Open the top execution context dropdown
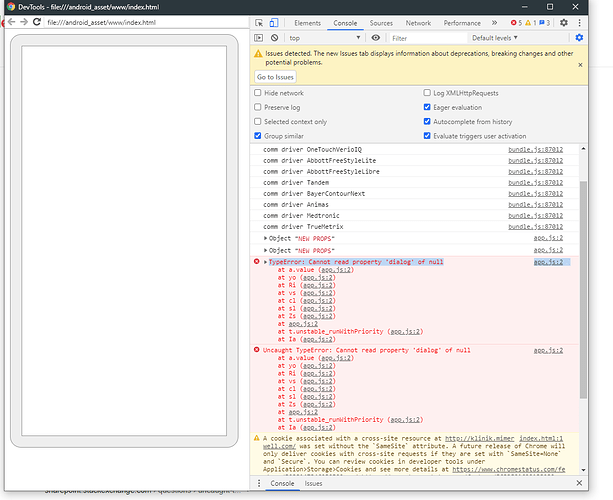The width and height of the screenshot is (613, 500). pyautogui.click(x=324, y=38)
